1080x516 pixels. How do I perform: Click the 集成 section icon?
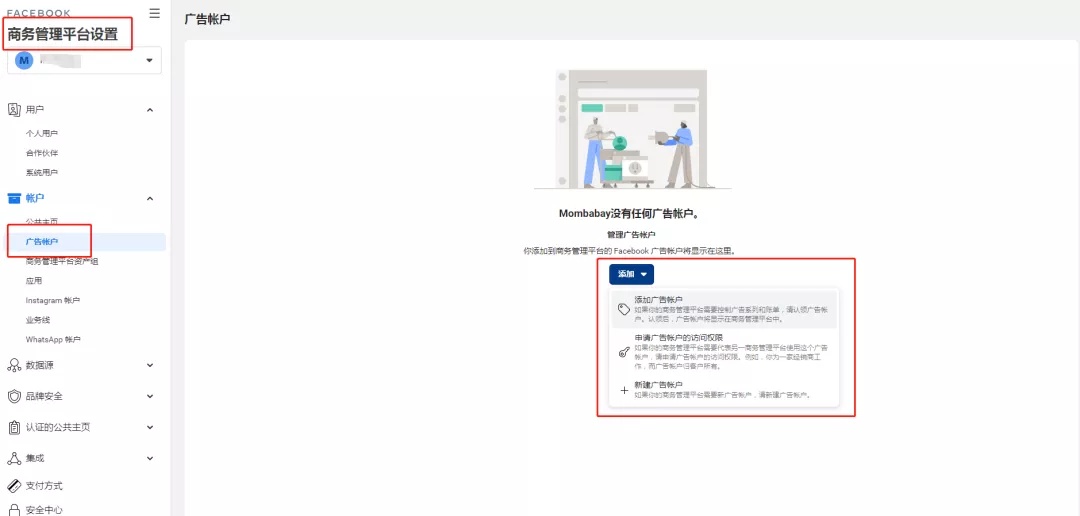tap(14, 458)
